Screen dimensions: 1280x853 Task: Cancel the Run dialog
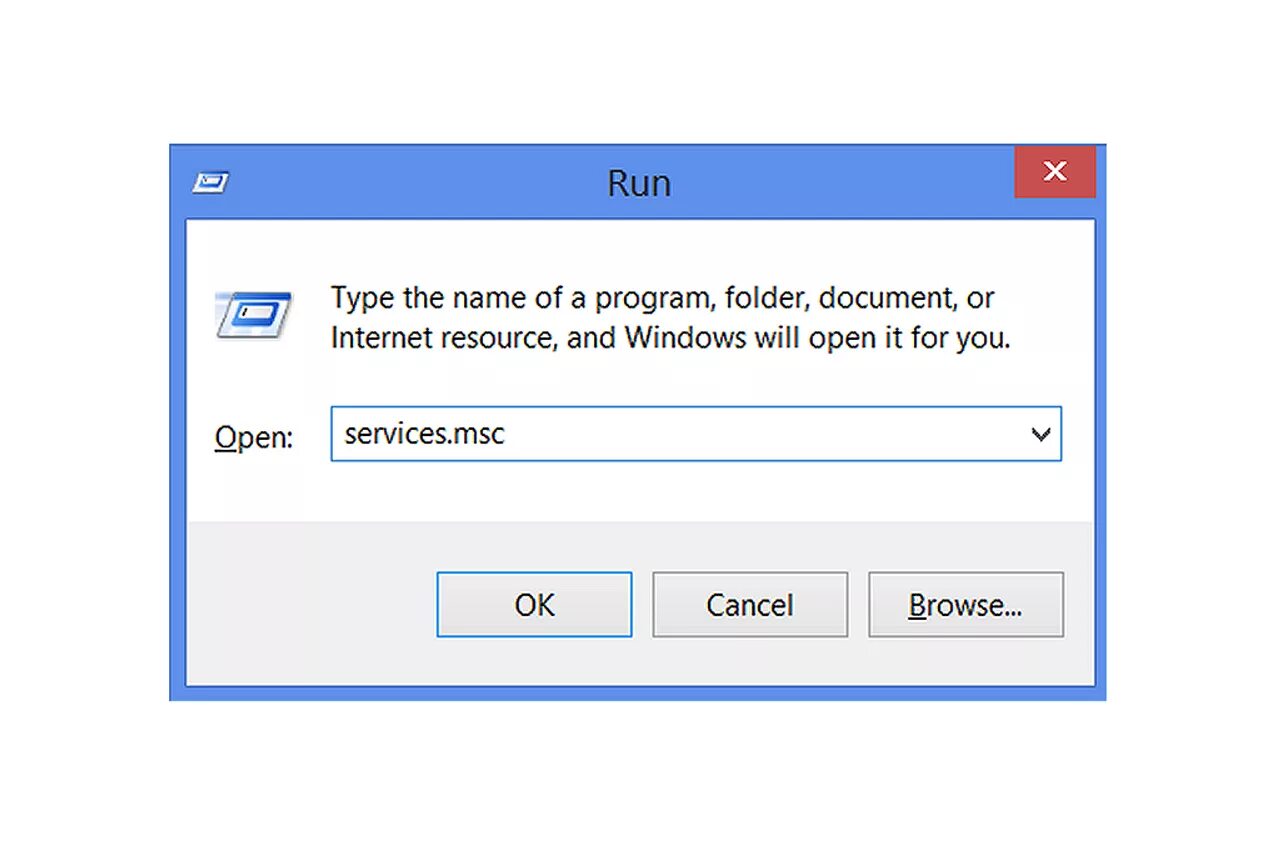click(x=750, y=604)
